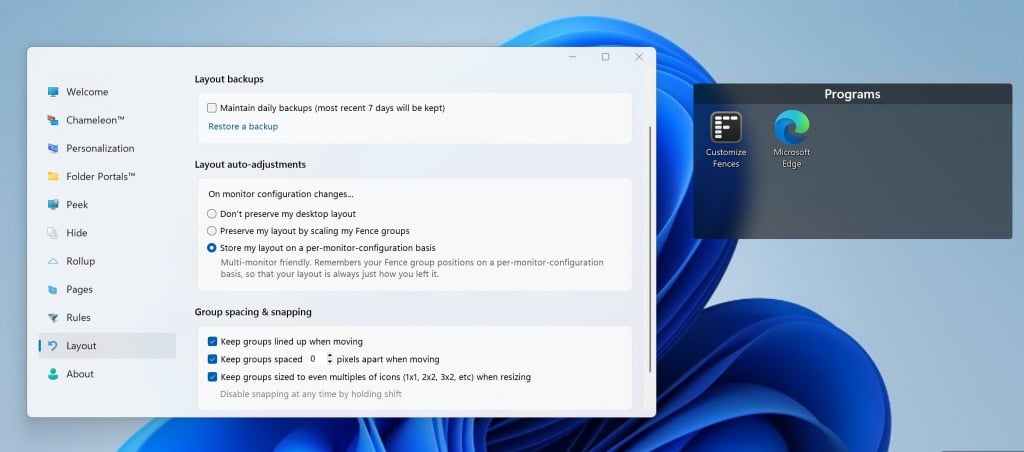Maximize the Fences settings window

pyautogui.click(x=605, y=57)
